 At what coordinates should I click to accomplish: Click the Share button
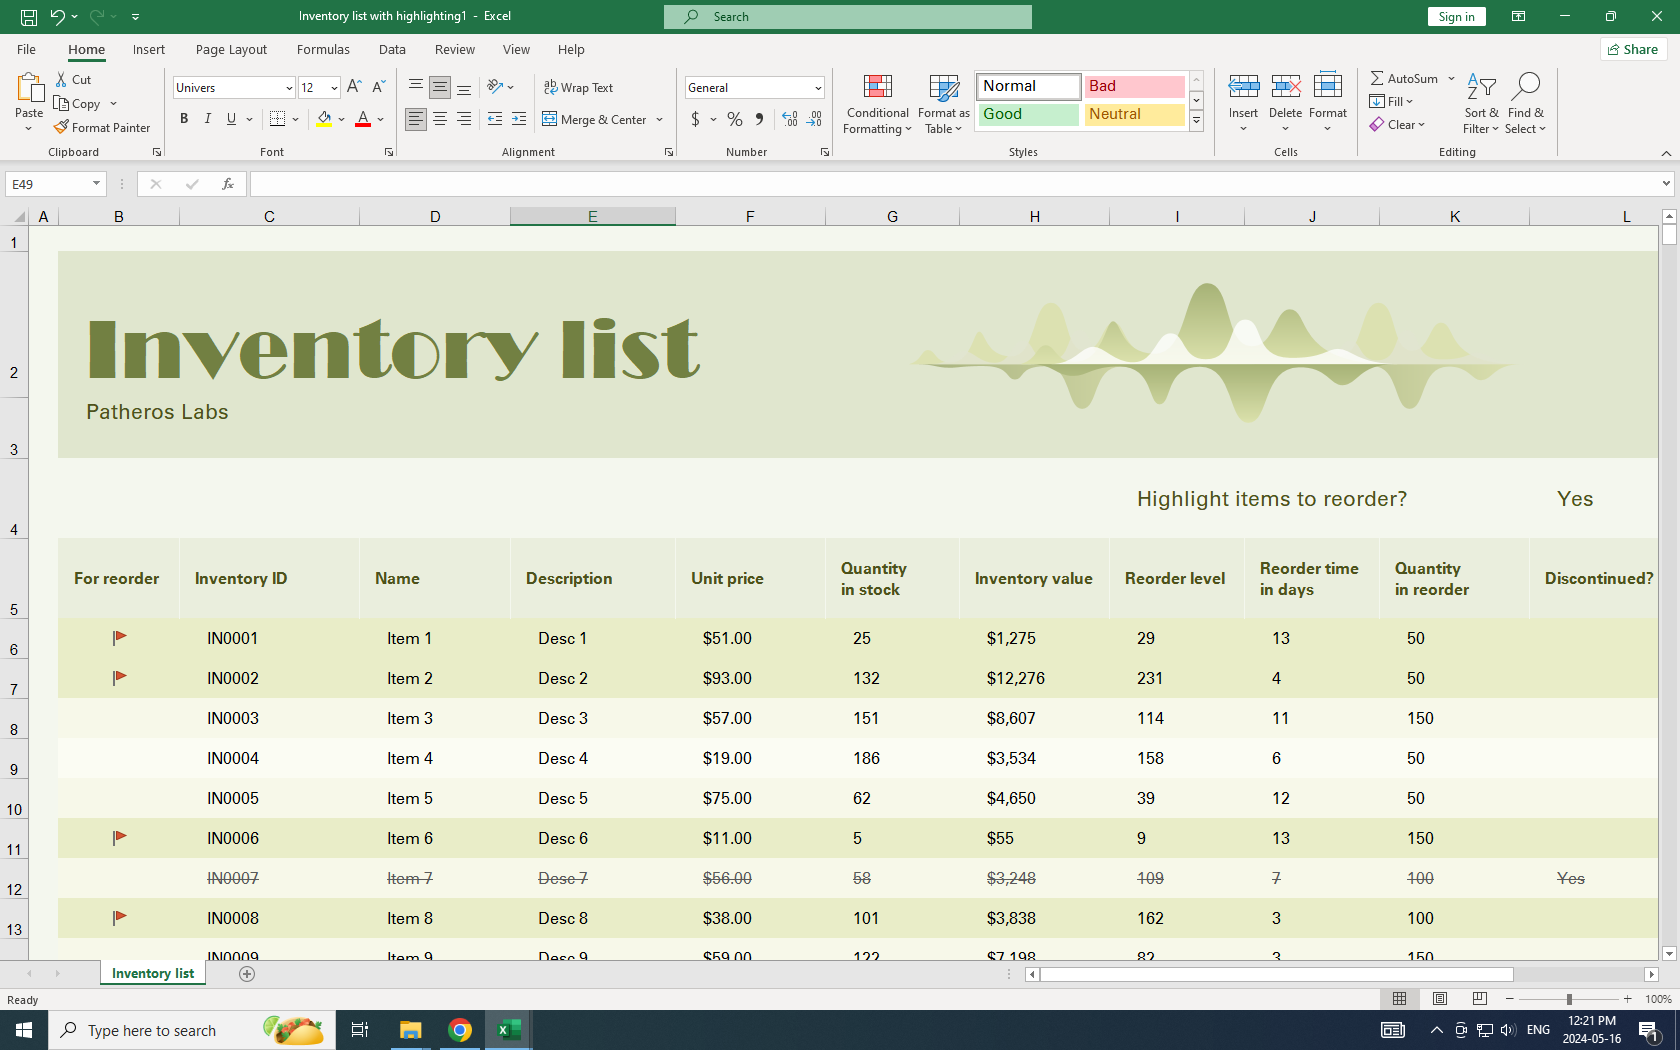1632,49
